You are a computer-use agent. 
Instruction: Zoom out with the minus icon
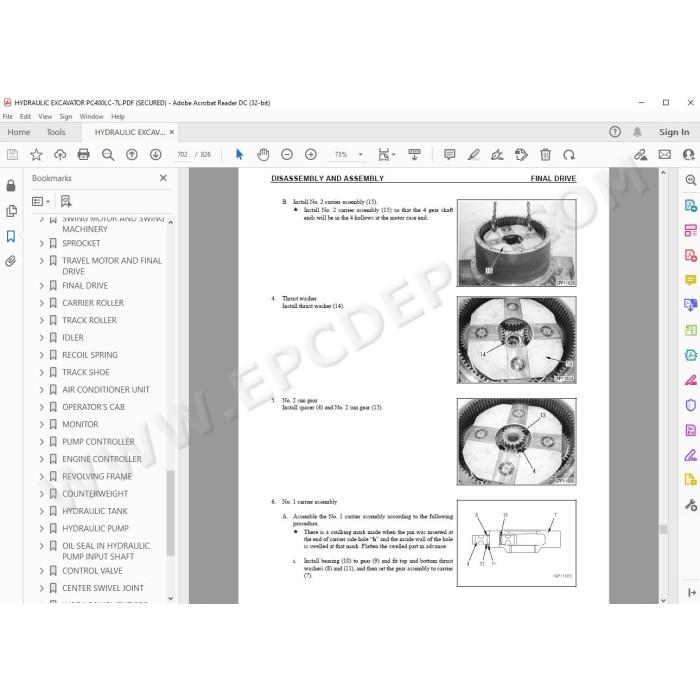click(x=287, y=154)
